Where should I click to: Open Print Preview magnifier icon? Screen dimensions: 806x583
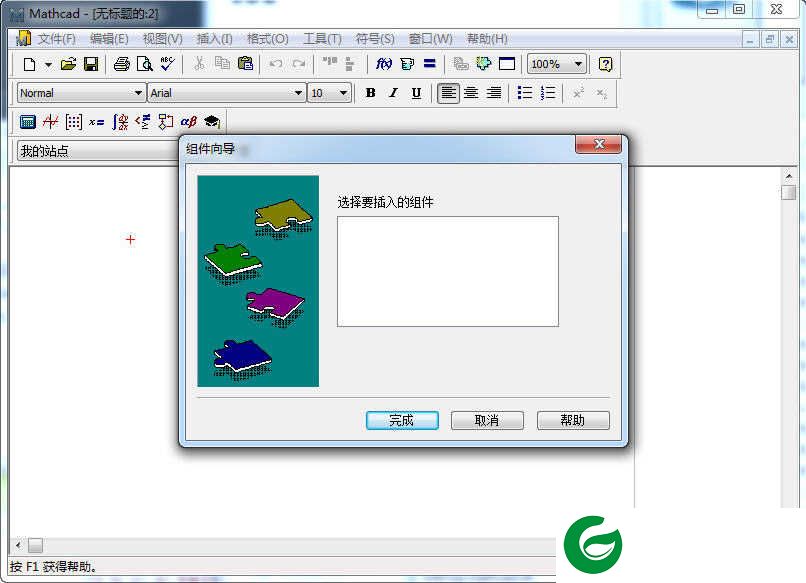pos(144,64)
